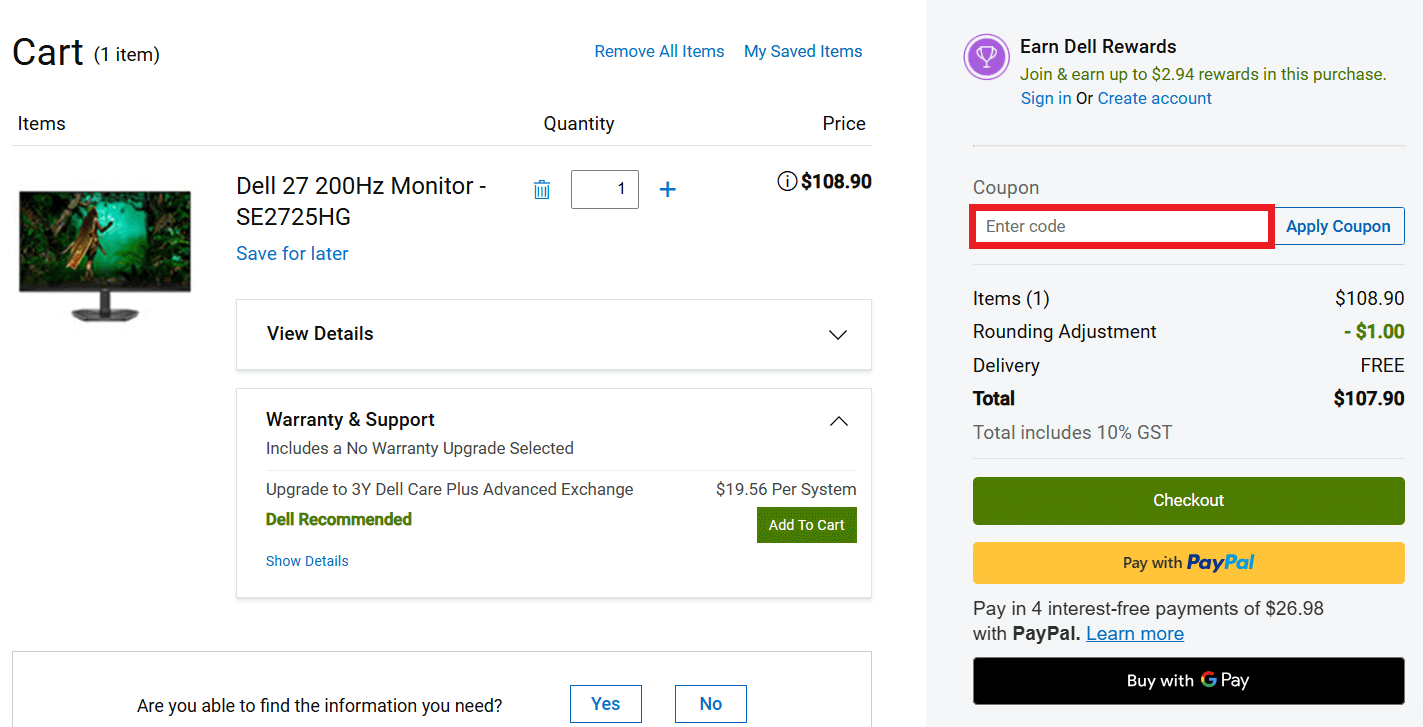Create a Dell account
The width and height of the screenshot is (1423, 727).
click(x=1154, y=97)
